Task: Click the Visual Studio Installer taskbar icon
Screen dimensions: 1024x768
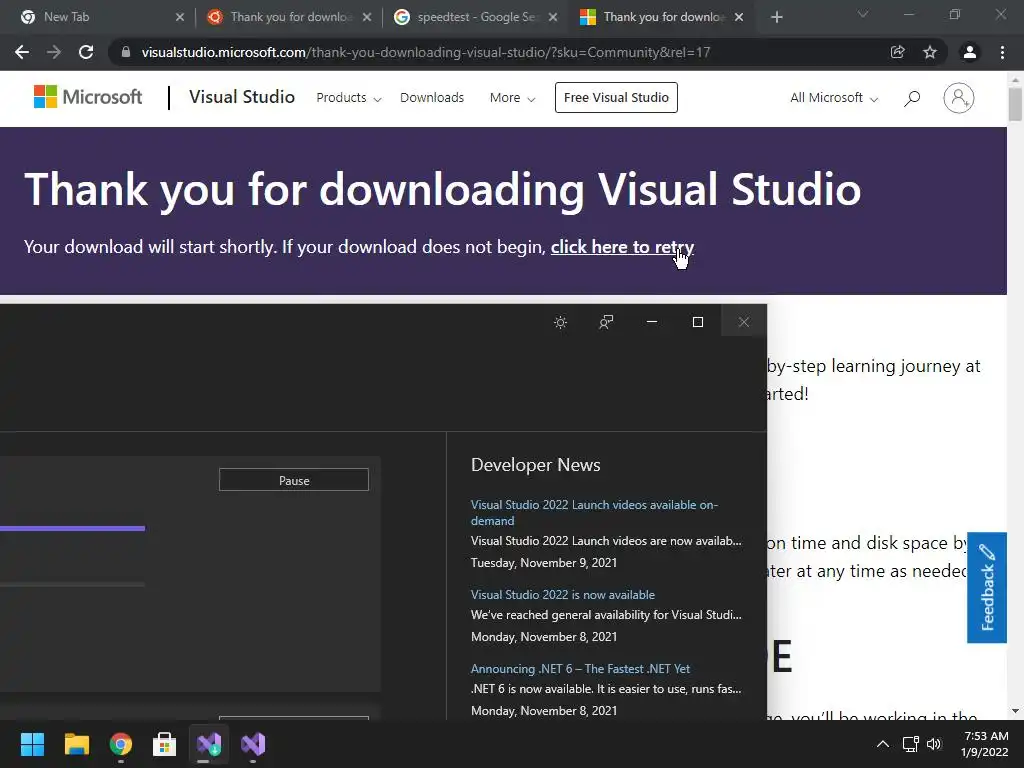Action: 209,744
